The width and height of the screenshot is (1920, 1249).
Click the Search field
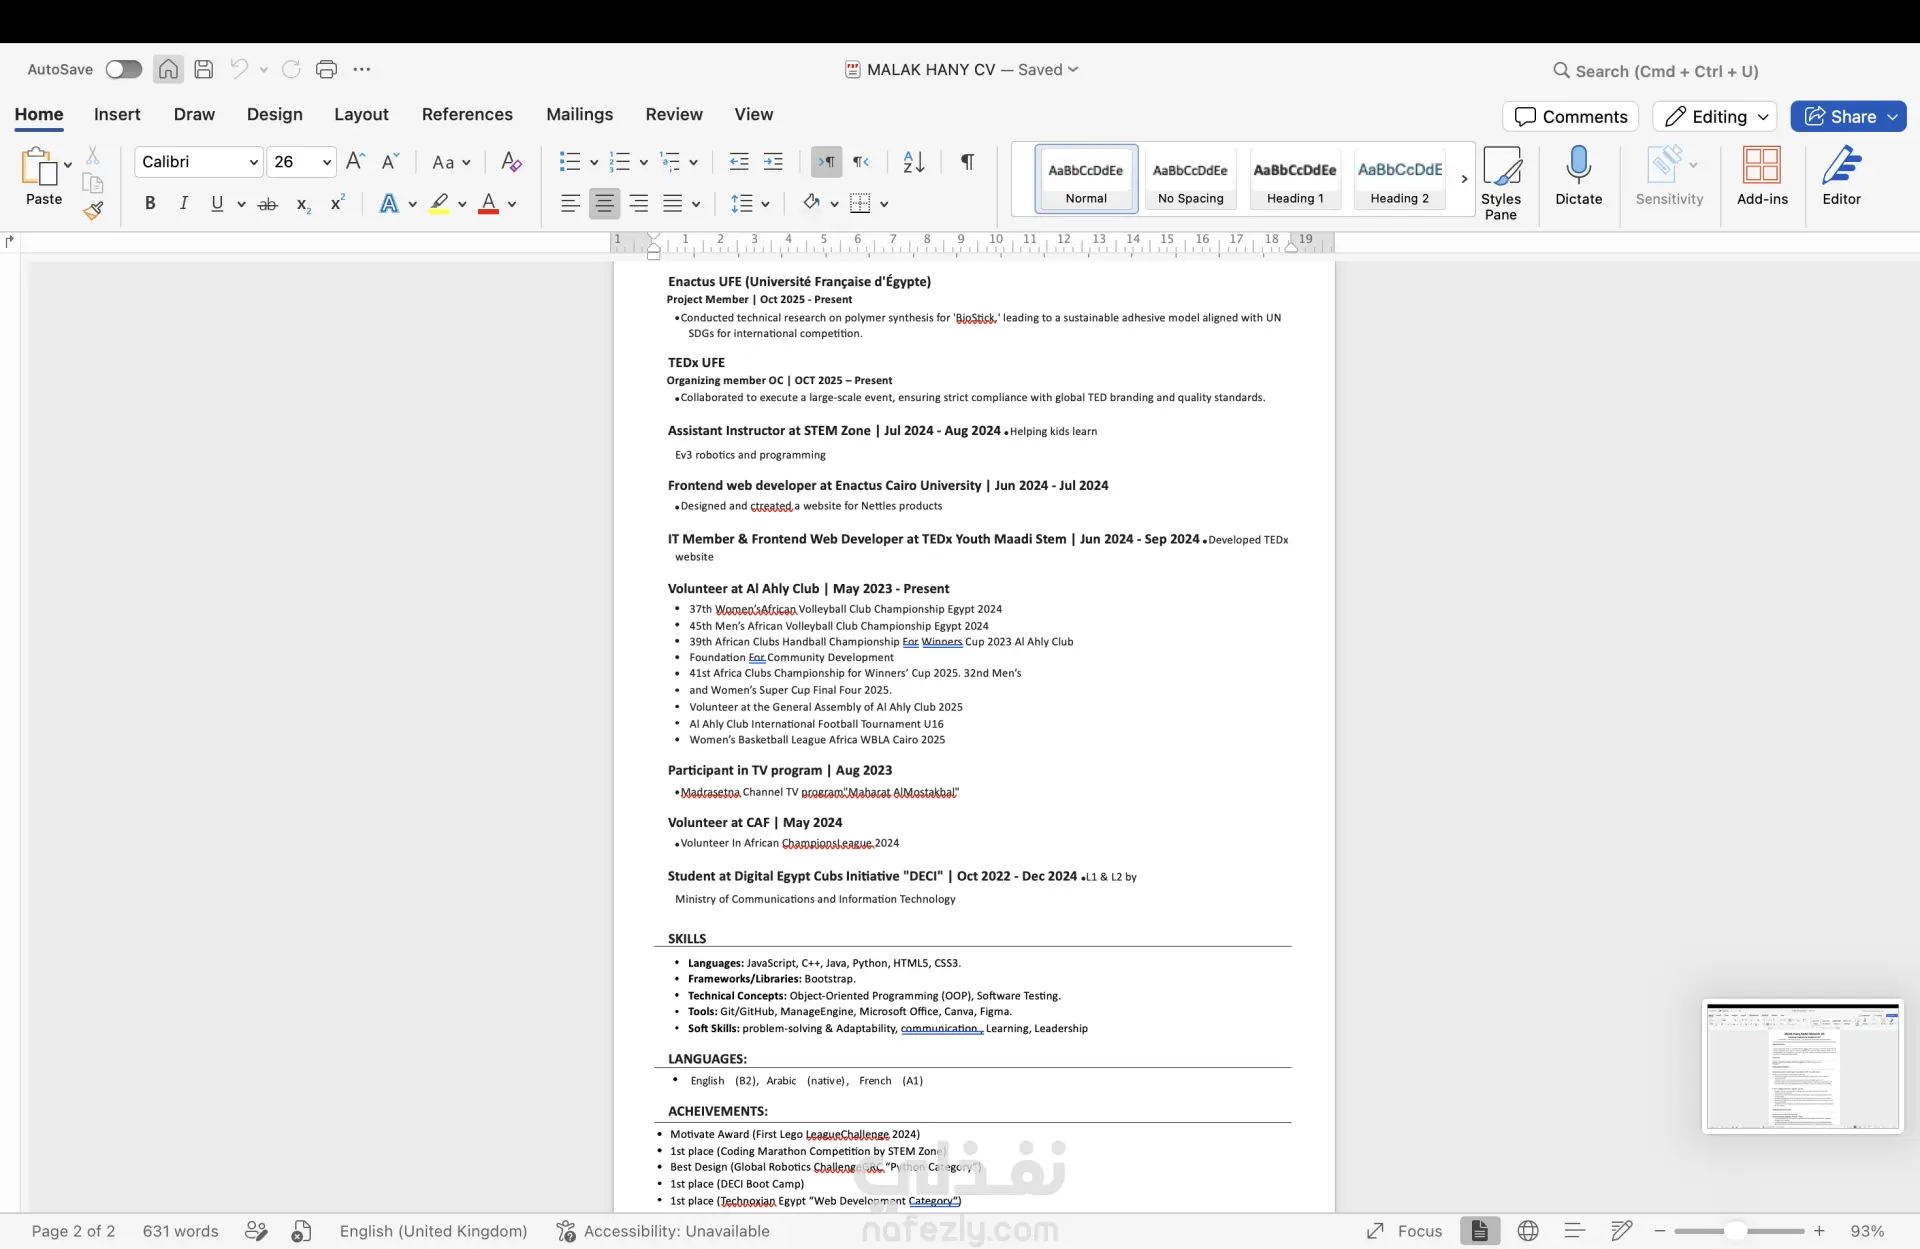click(1655, 71)
